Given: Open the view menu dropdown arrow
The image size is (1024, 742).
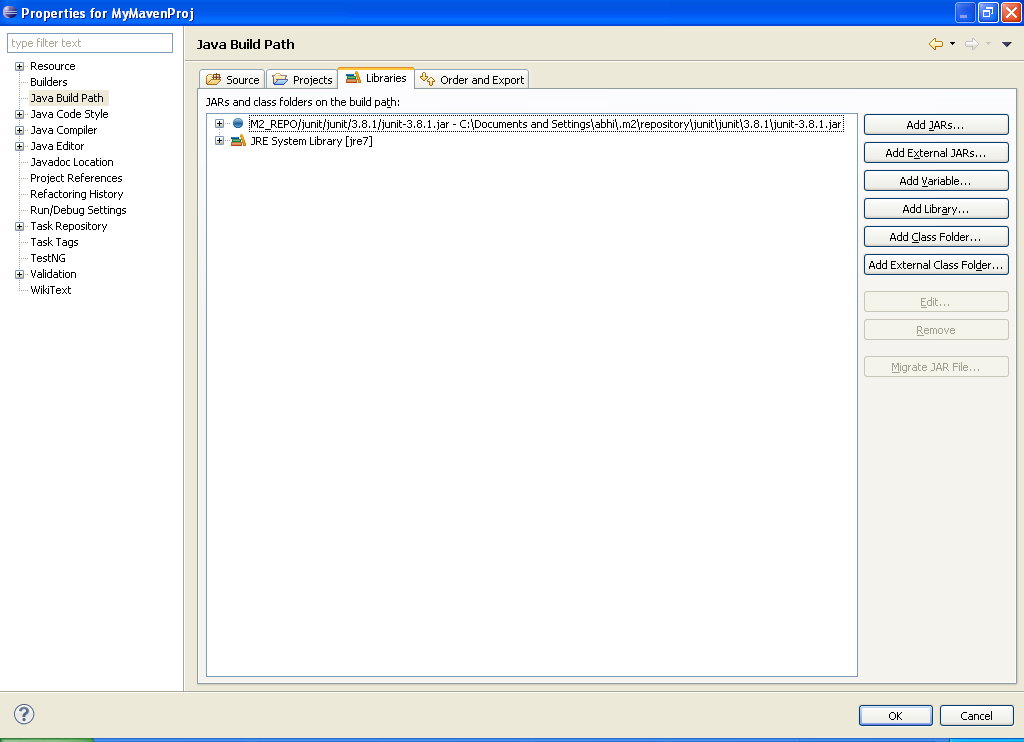Looking at the screenshot, I should 1008,44.
